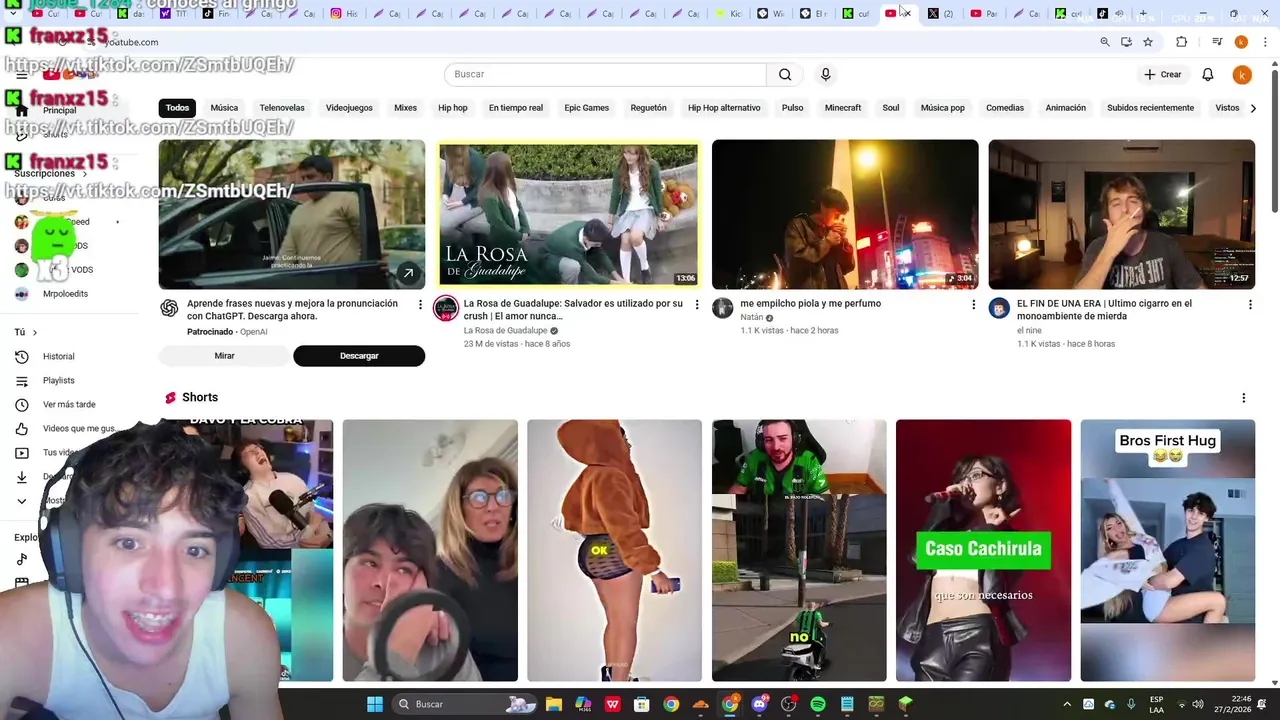Image resolution: width=1280 pixels, height=720 pixels.
Task: Select the Todos filter chip
Action: pyautogui.click(x=177, y=108)
